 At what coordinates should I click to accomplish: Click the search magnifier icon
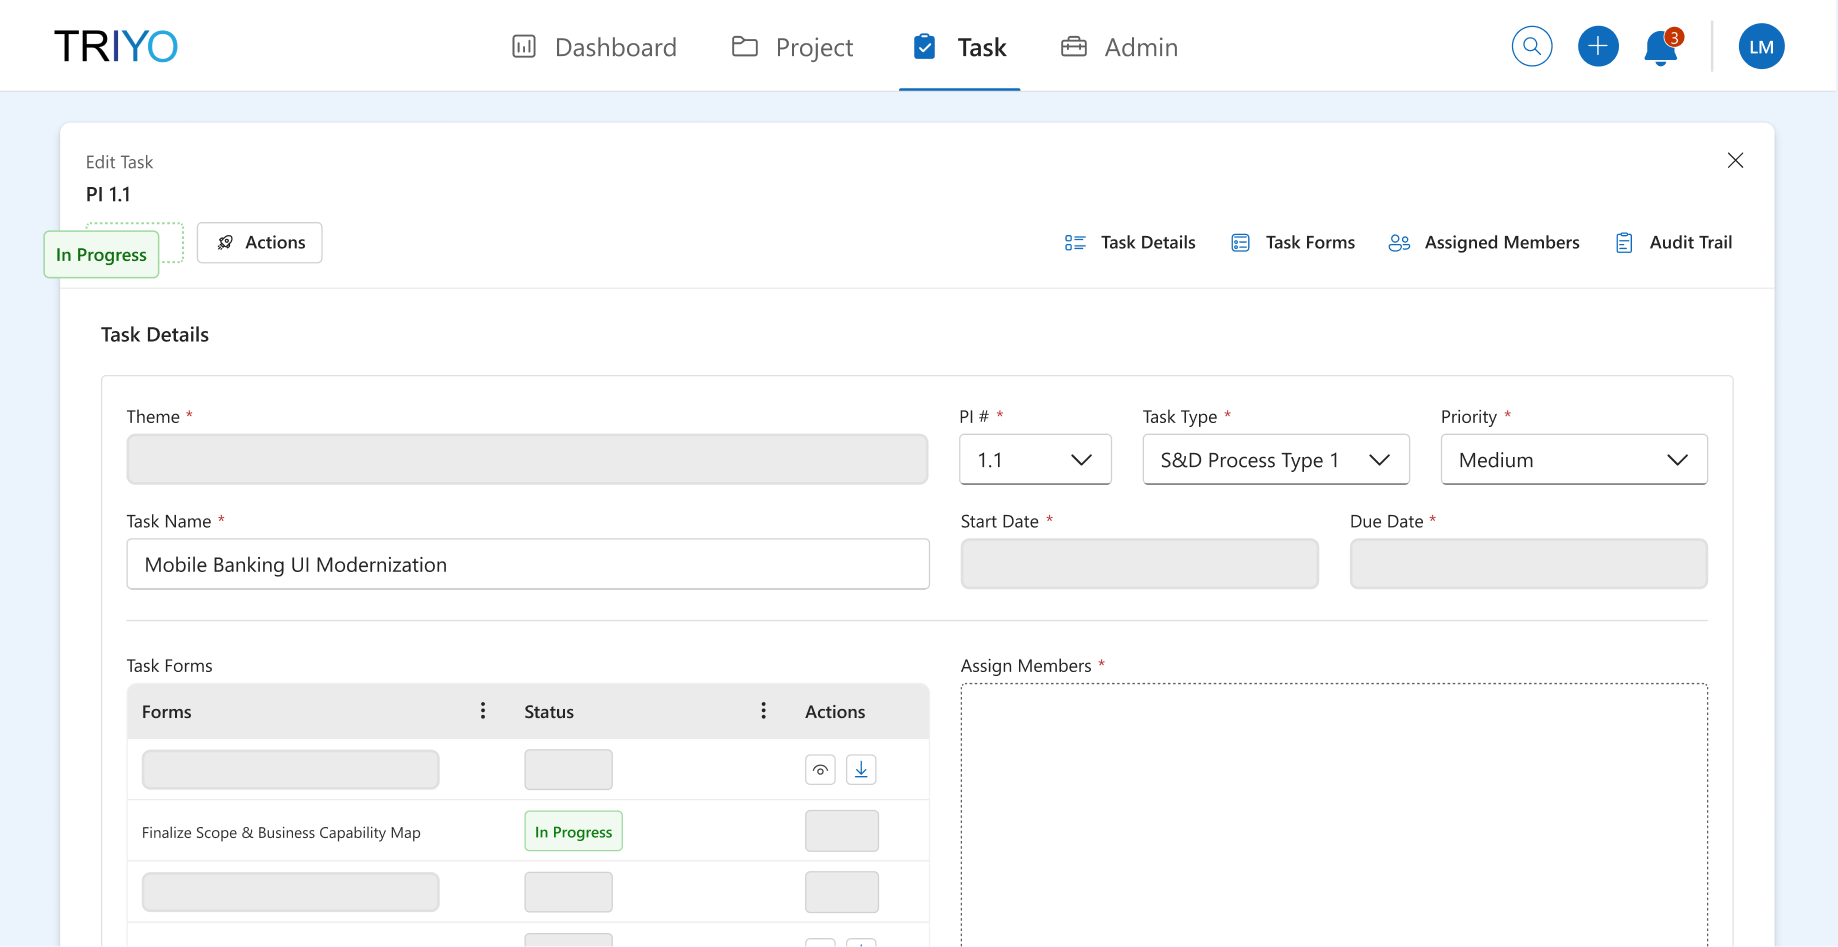[x=1531, y=46]
